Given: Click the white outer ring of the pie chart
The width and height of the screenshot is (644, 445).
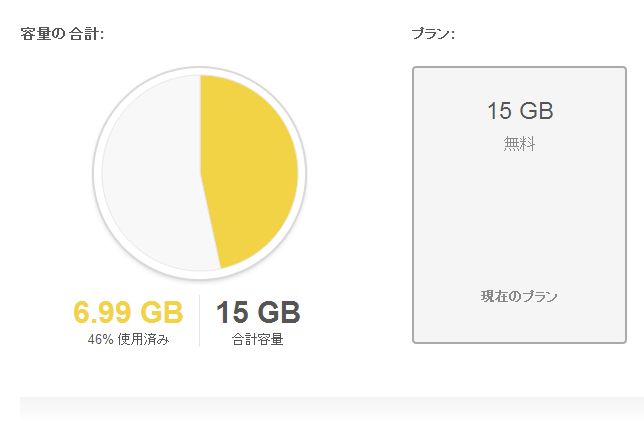Looking at the screenshot, I should click(x=97, y=173).
